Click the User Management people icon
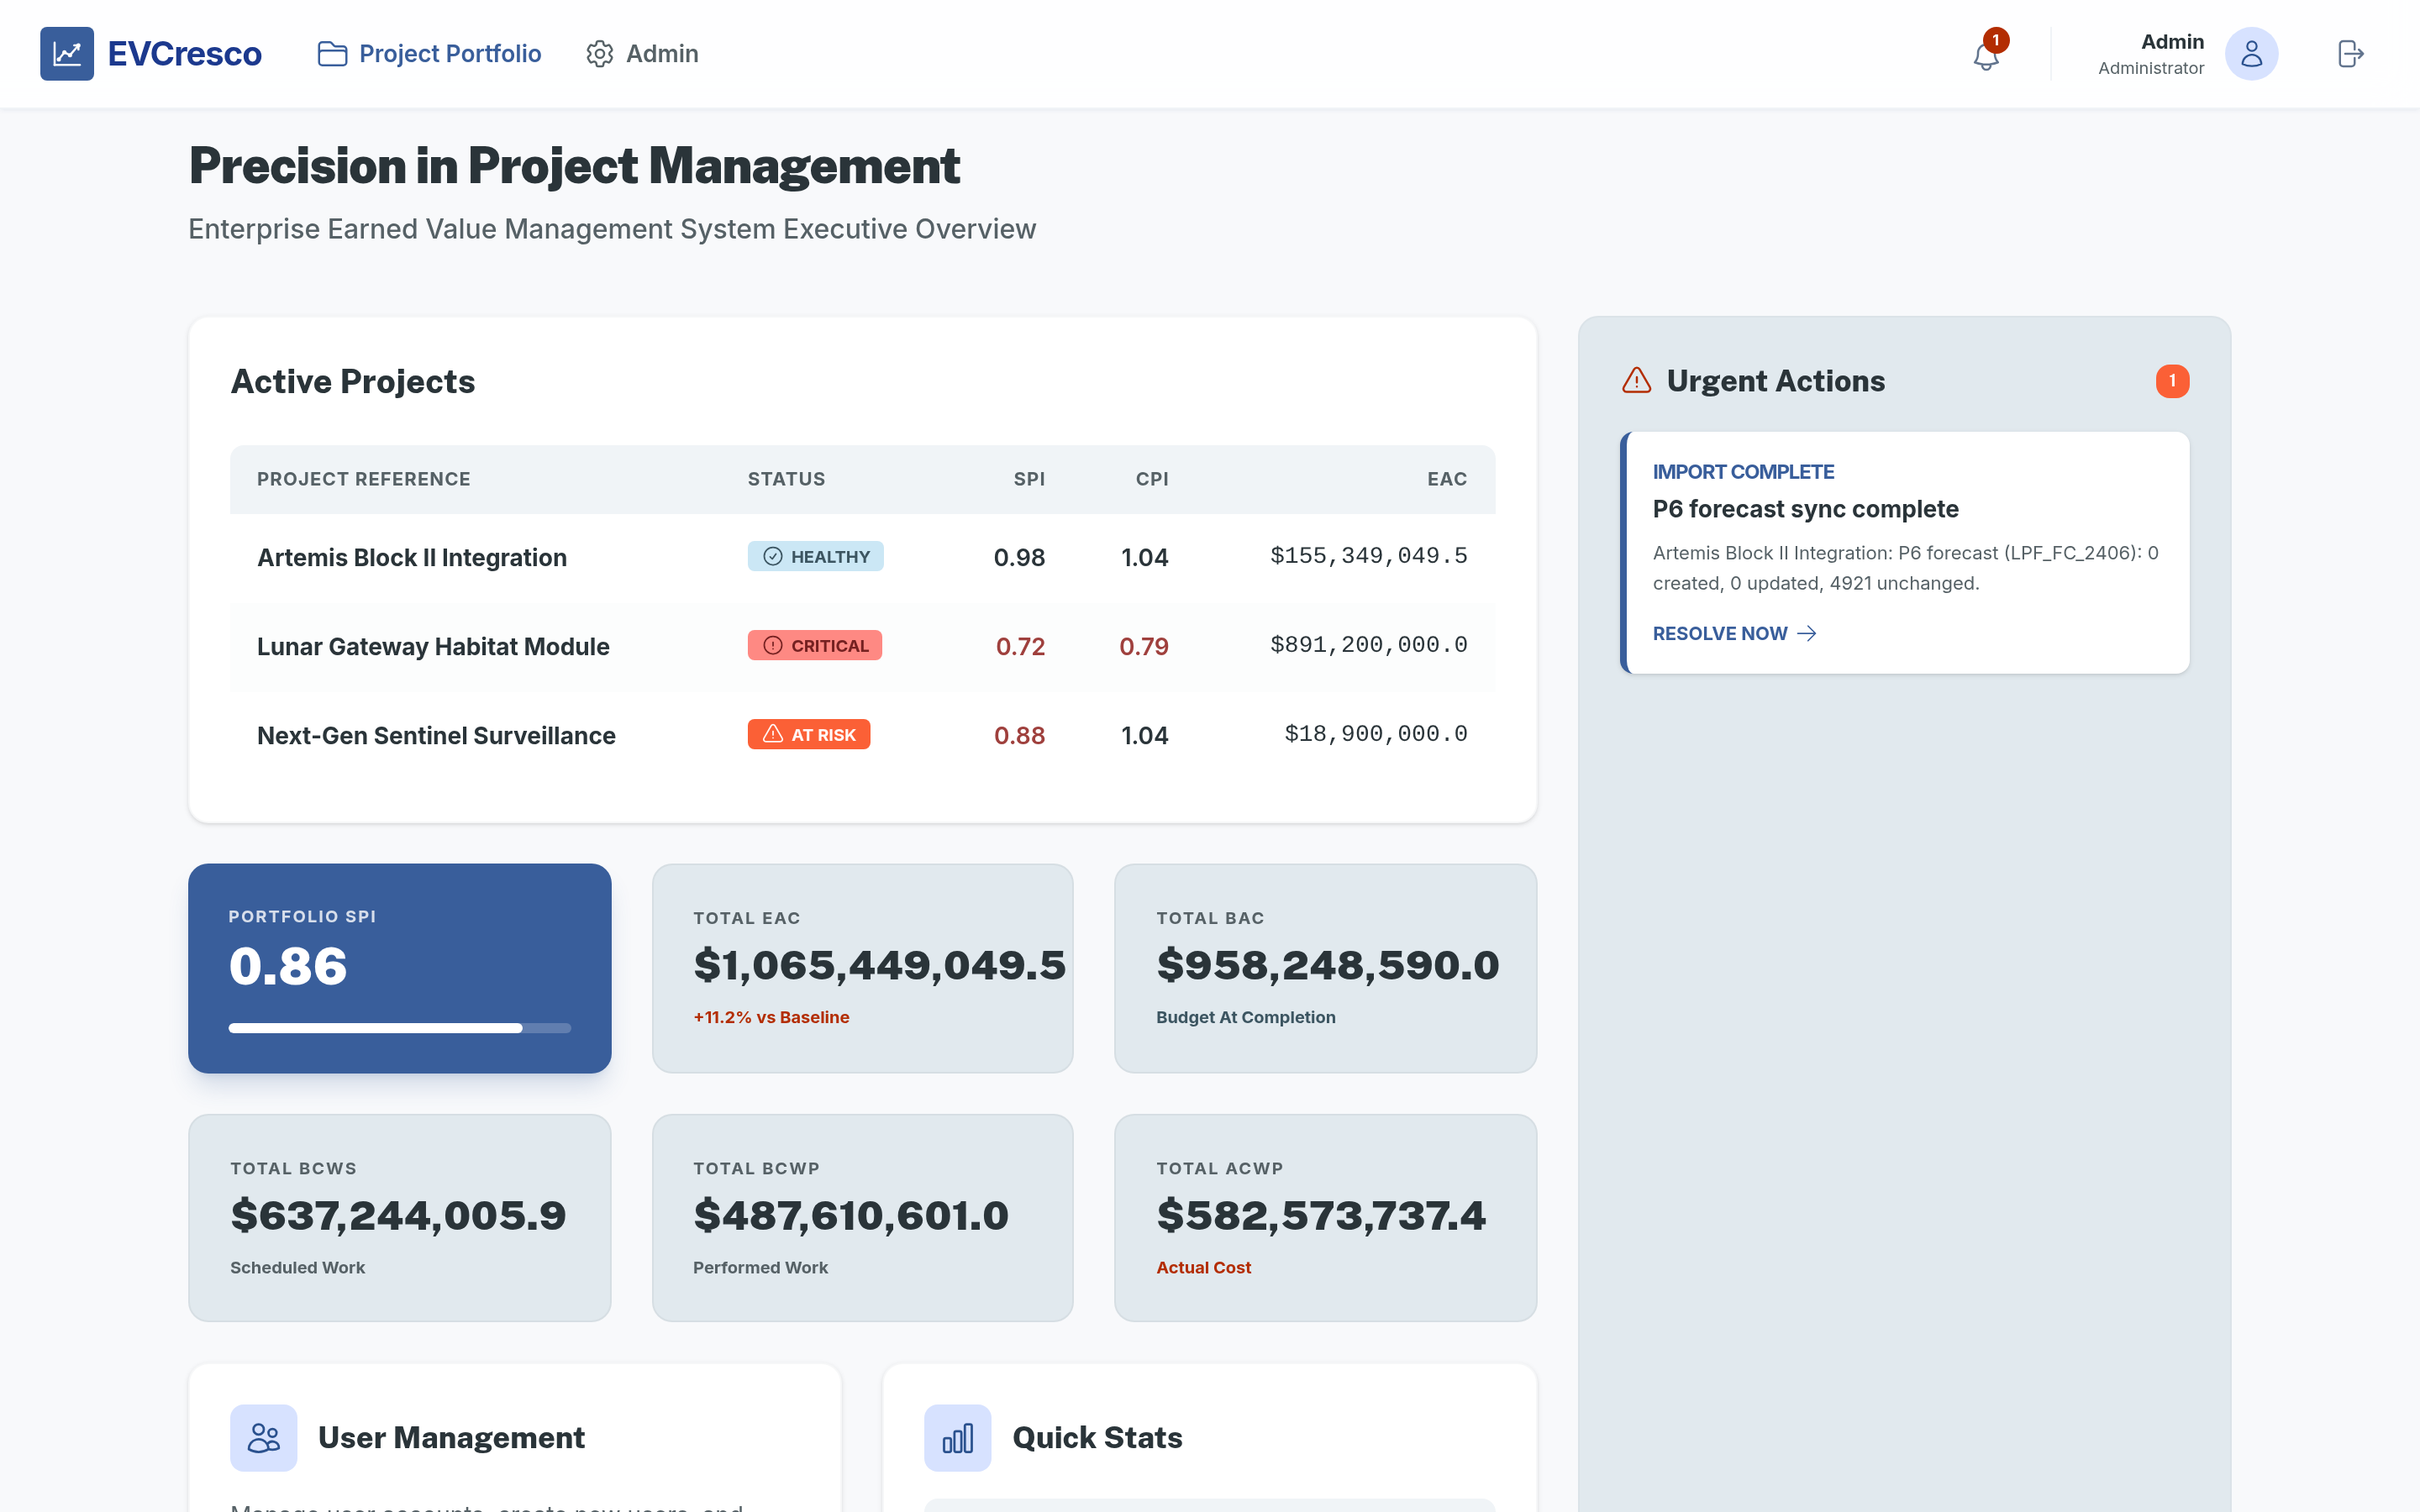 (264, 1438)
